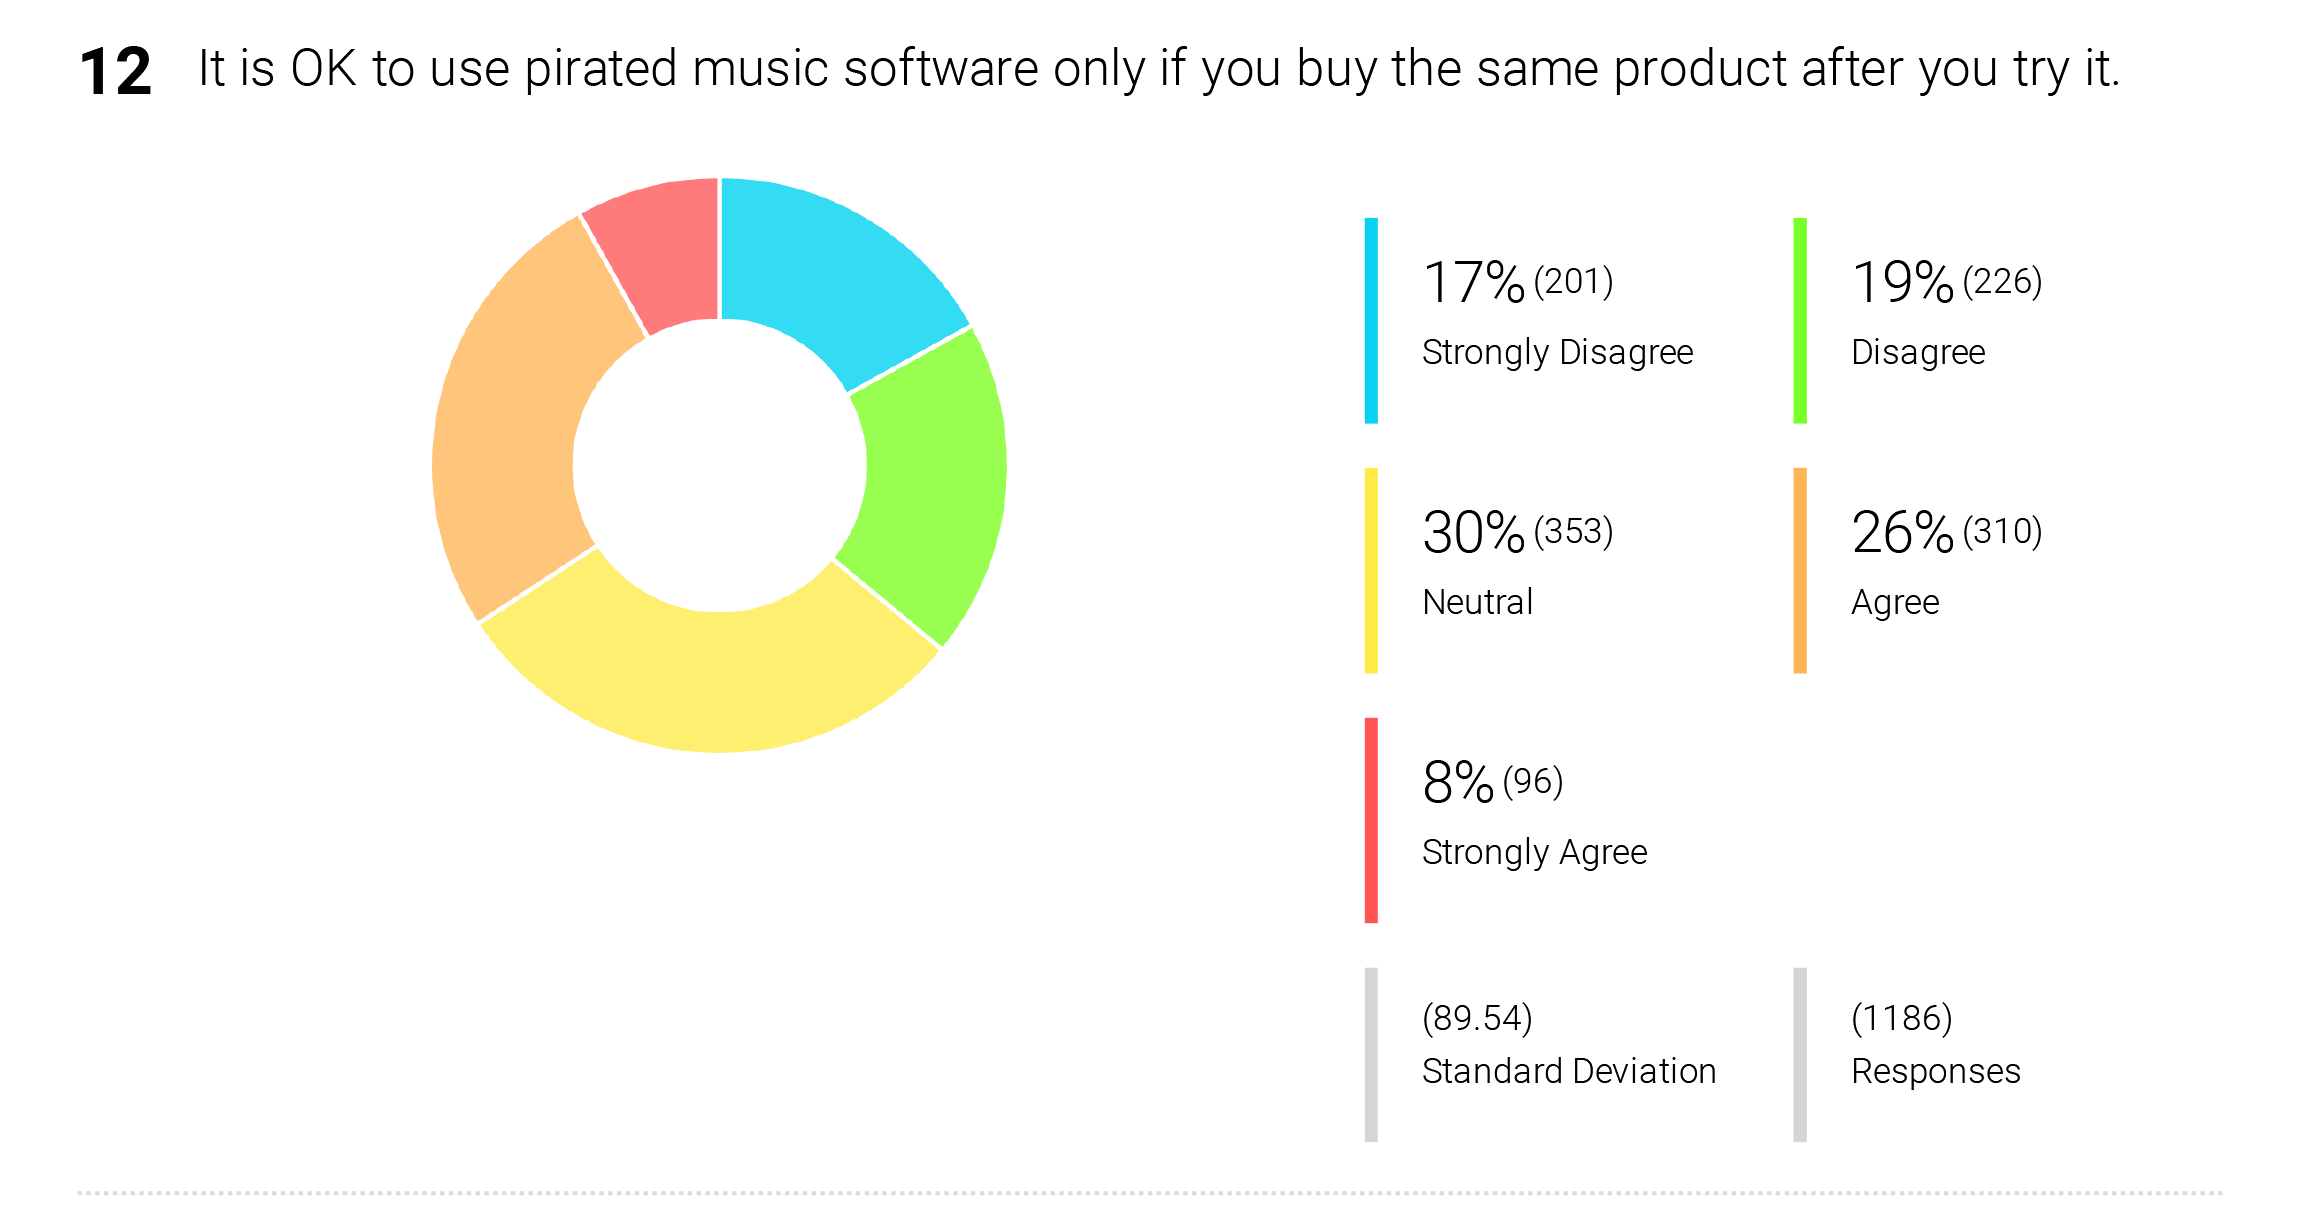This screenshot has width=2300, height=1231.
Task: Click the gray Responses legend bar
Action: [1800, 1054]
